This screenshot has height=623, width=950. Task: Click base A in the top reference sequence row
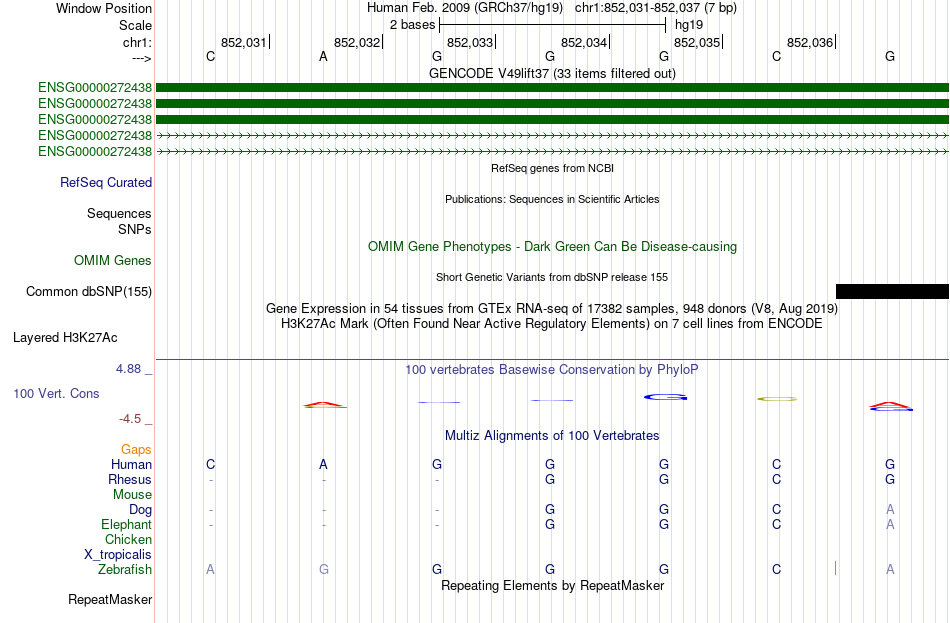pos(324,56)
